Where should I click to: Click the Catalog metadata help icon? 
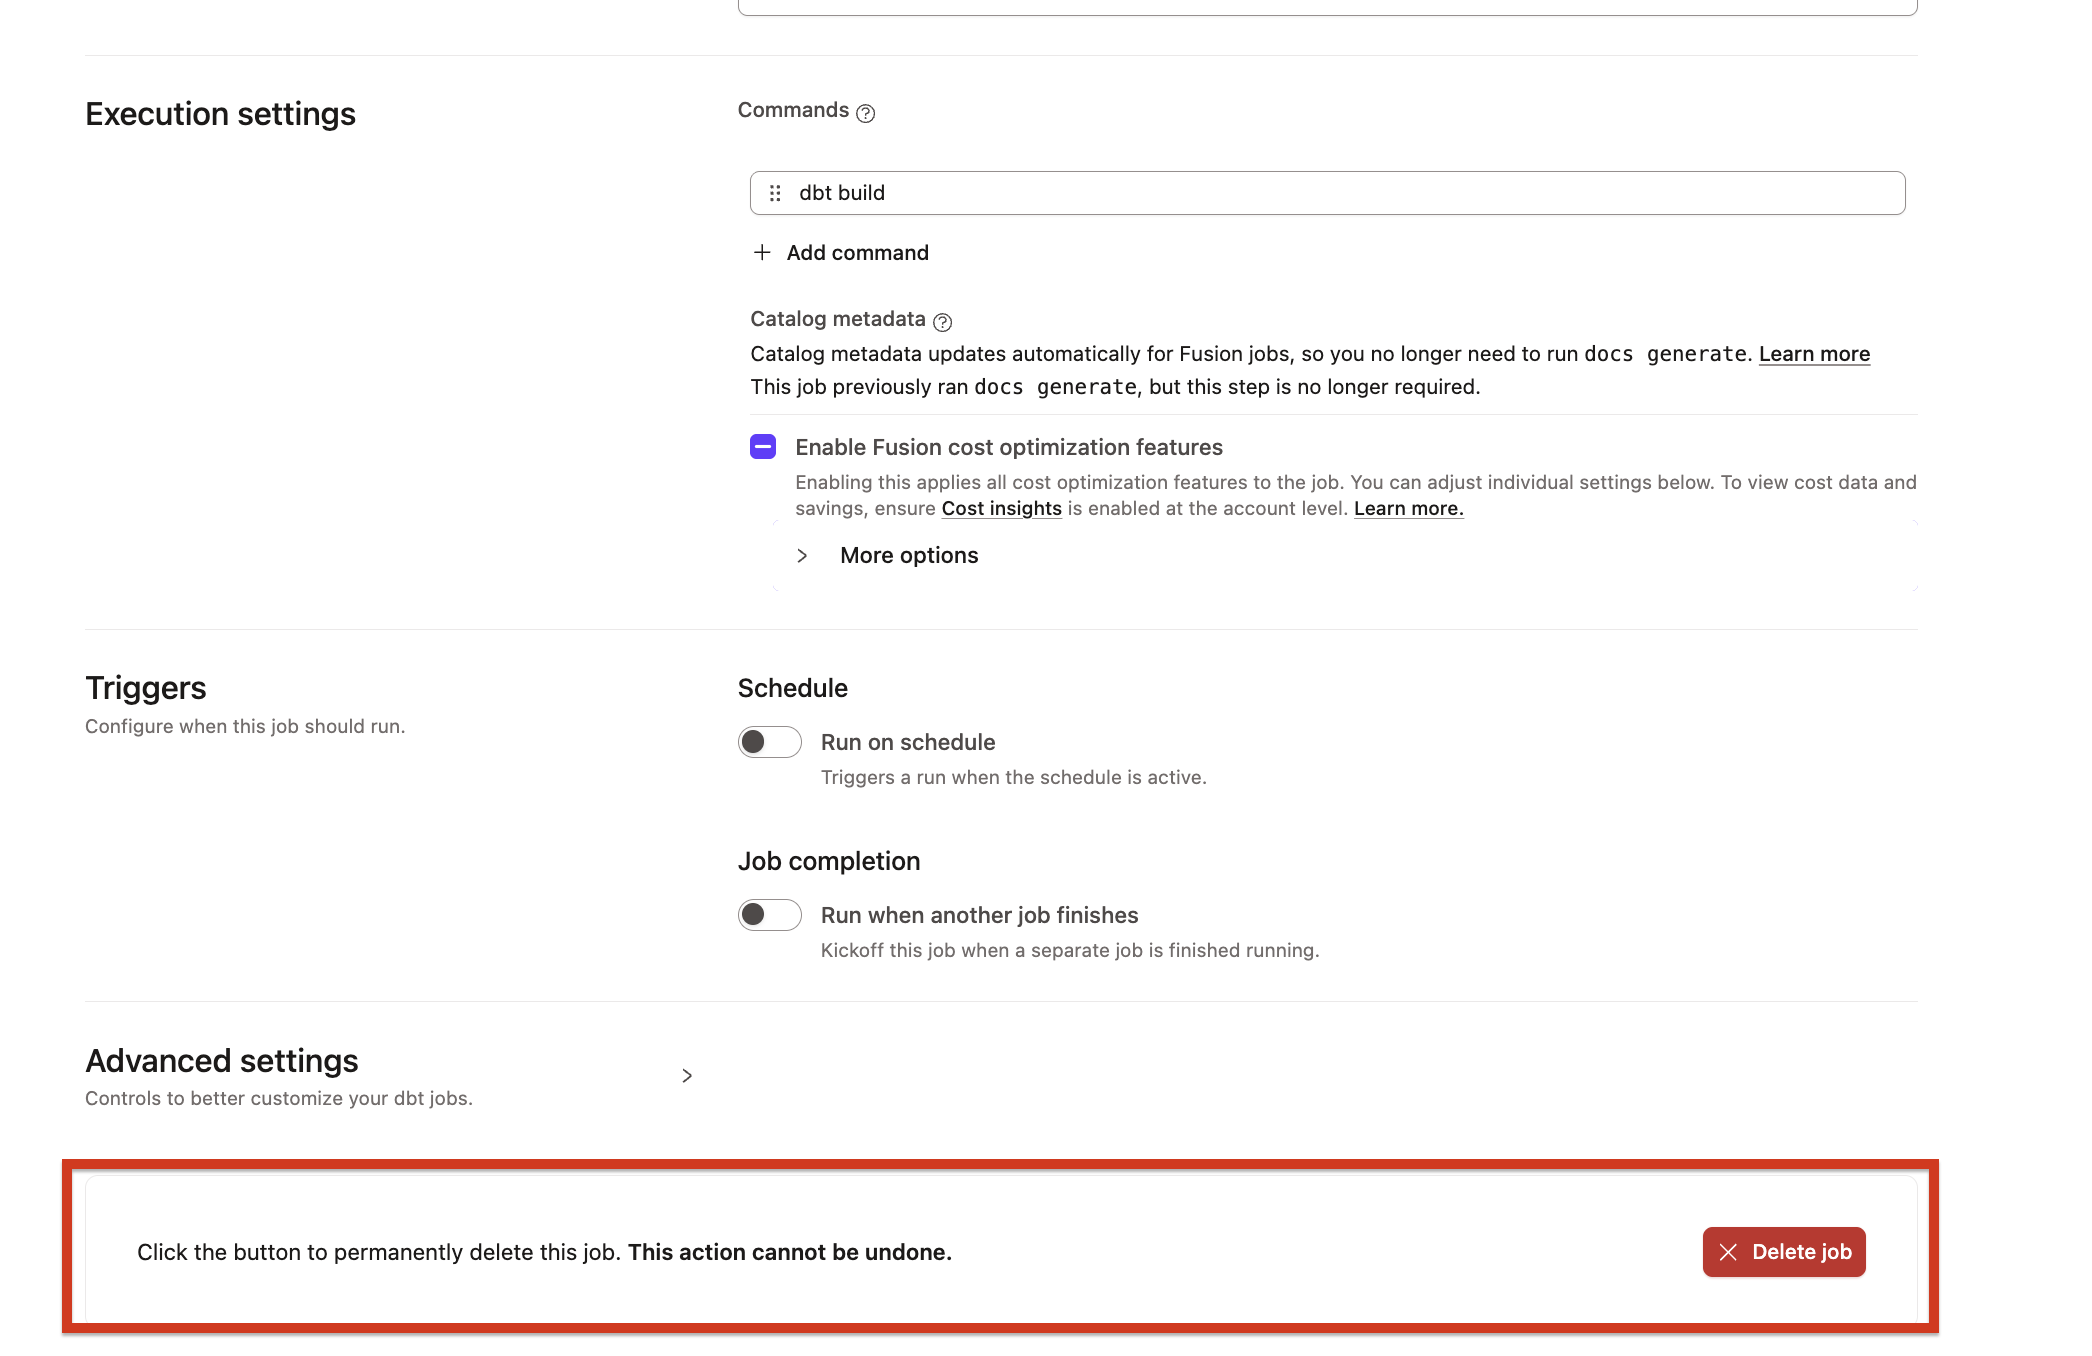pyautogui.click(x=942, y=322)
